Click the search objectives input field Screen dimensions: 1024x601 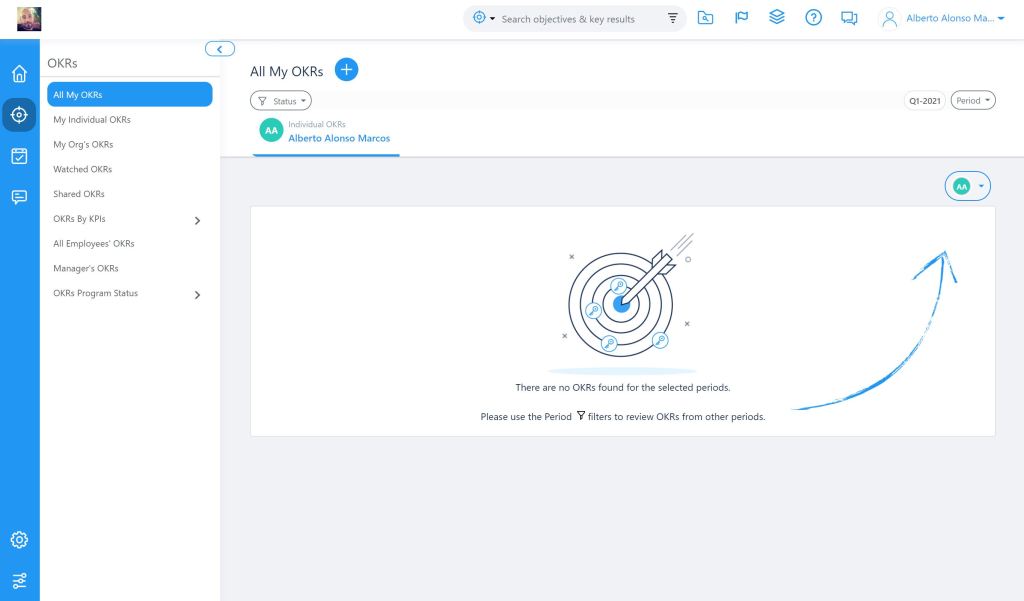tap(575, 19)
